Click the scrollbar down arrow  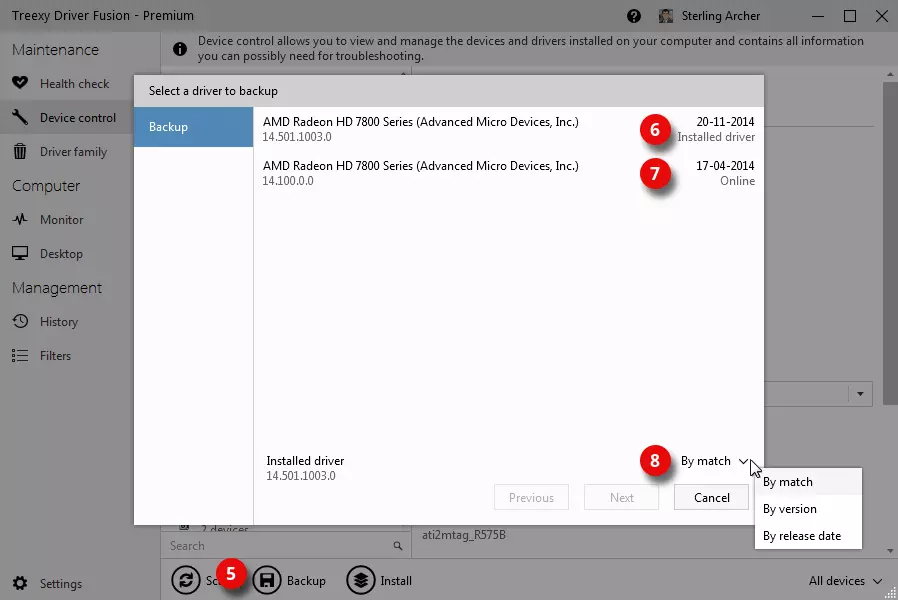(x=890, y=551)
